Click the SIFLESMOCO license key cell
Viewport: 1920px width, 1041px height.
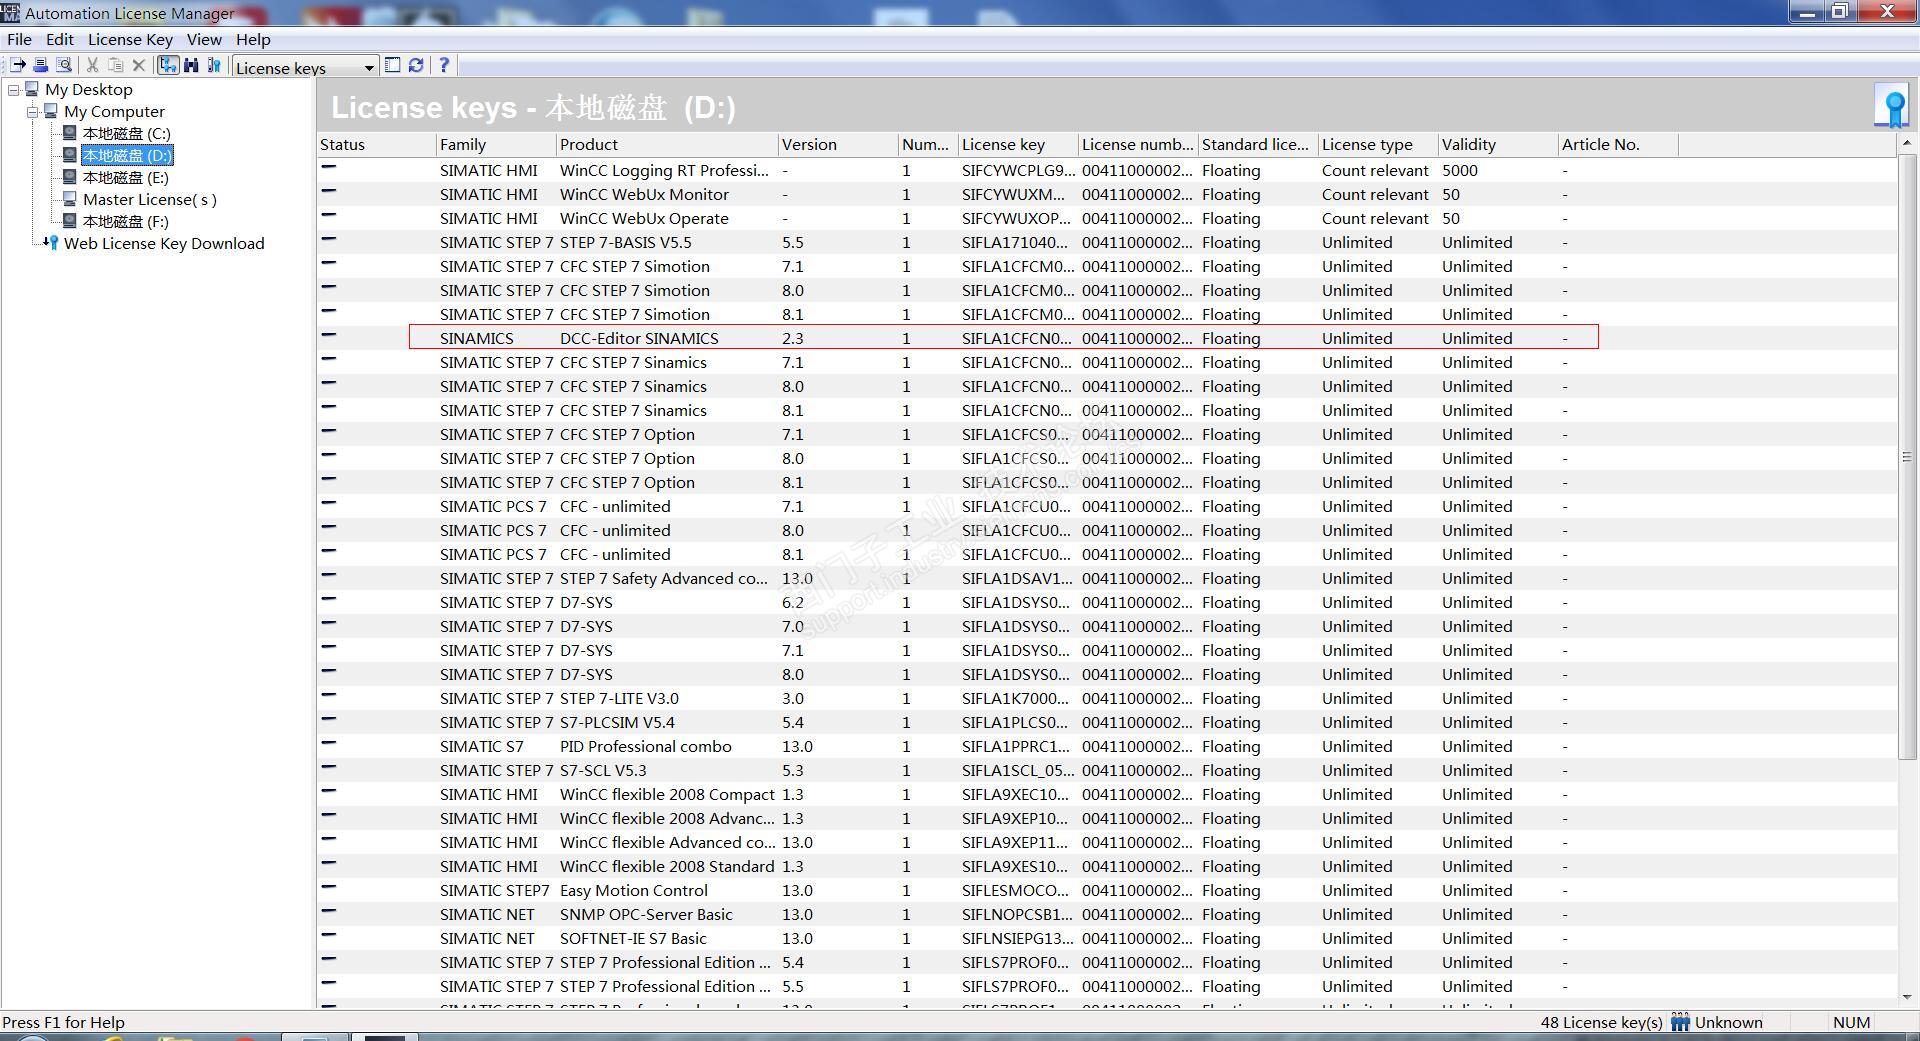pos(1016,890)
